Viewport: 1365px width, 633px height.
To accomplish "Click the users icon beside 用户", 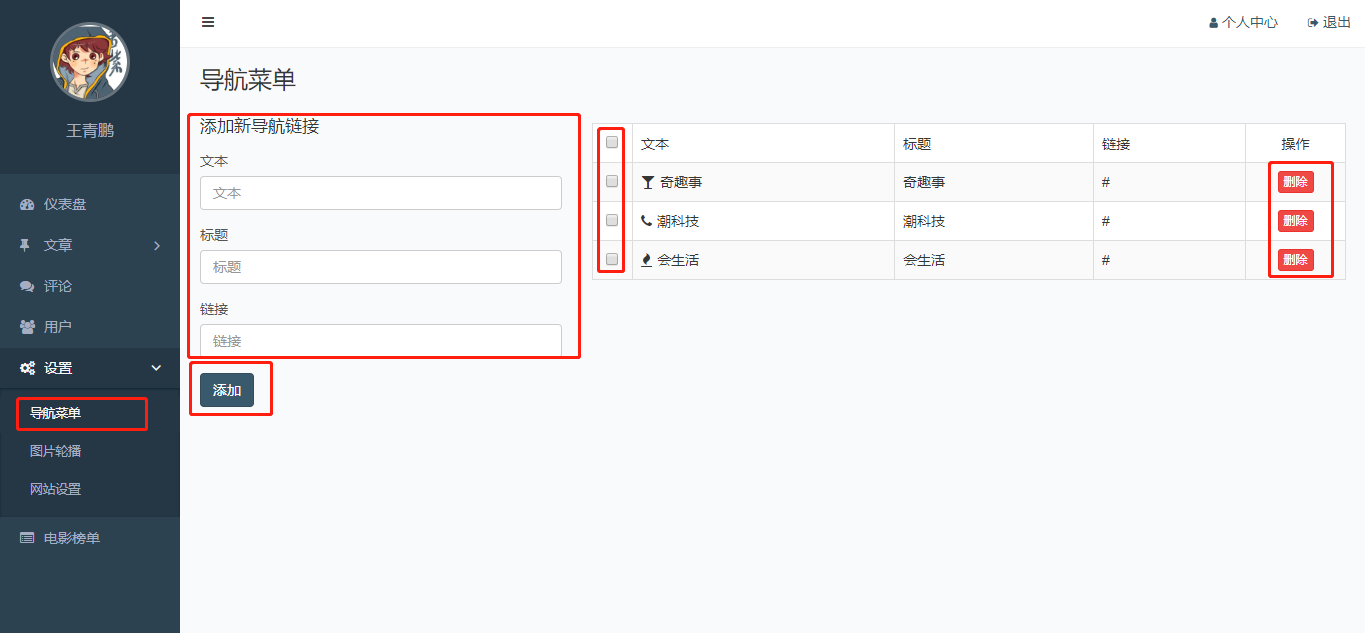I will tap(27, 327).
